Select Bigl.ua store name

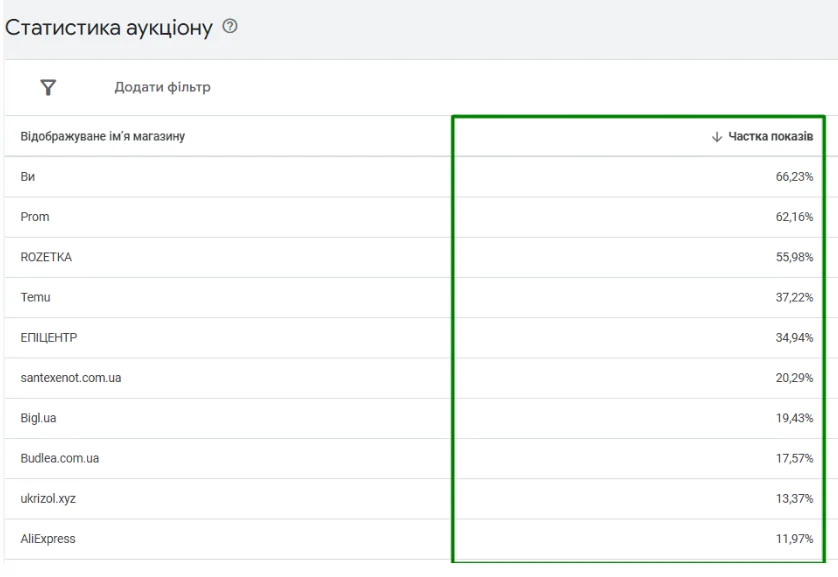pos(38,418)
